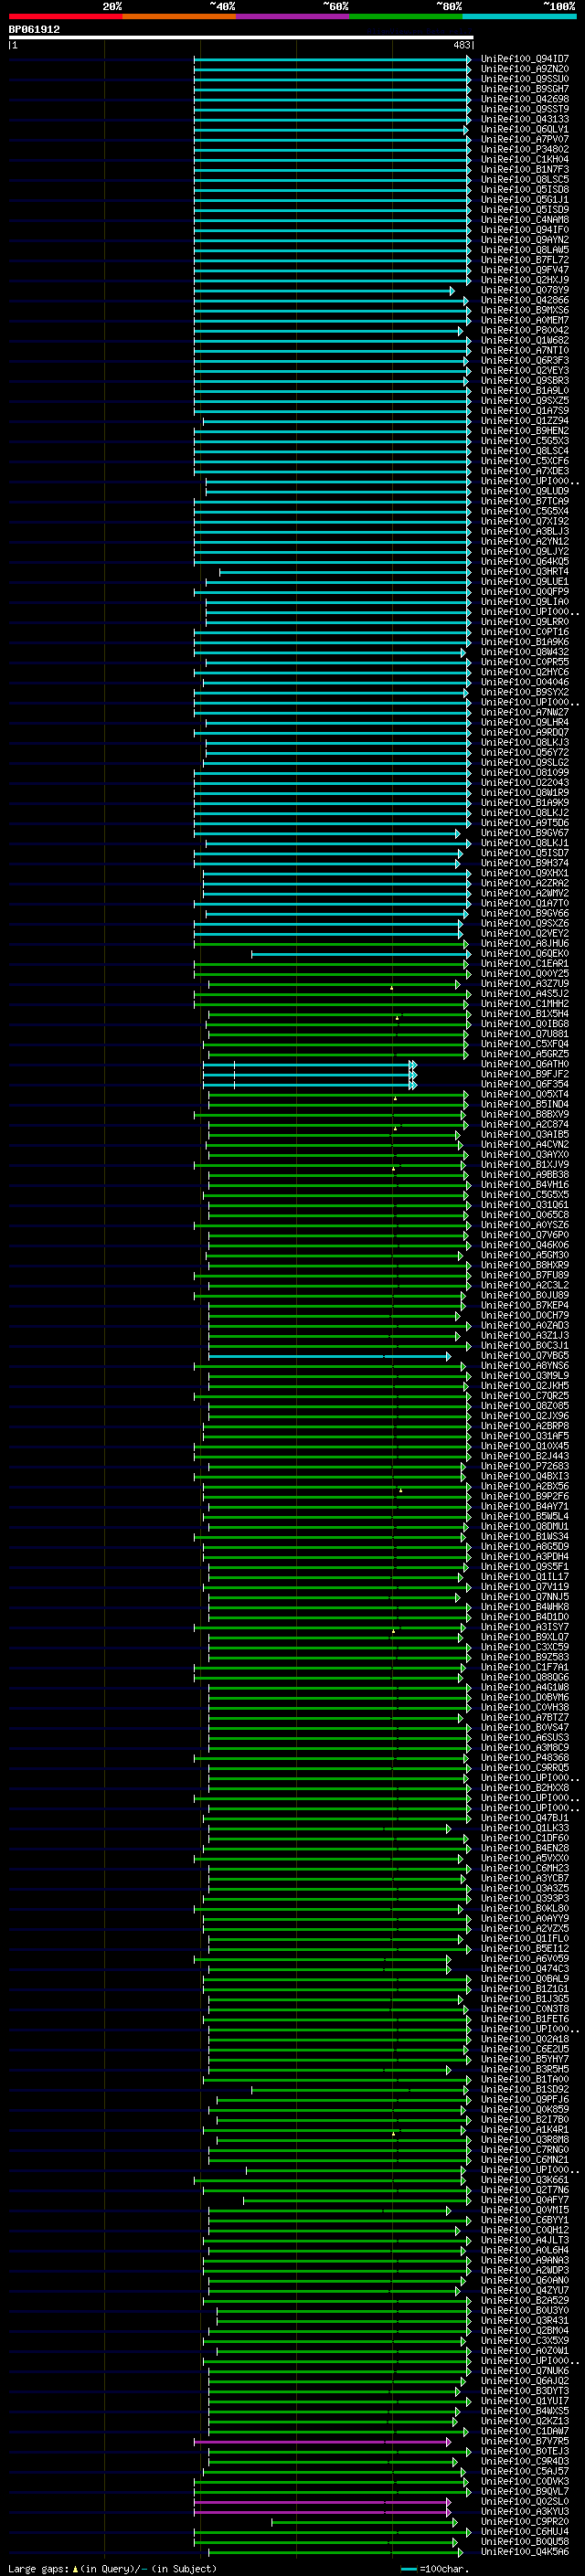The height and width of the screenshot is (2576, 585).
Task: Click the cyan ~100% identity legend segment
Action: coord(520,16)
